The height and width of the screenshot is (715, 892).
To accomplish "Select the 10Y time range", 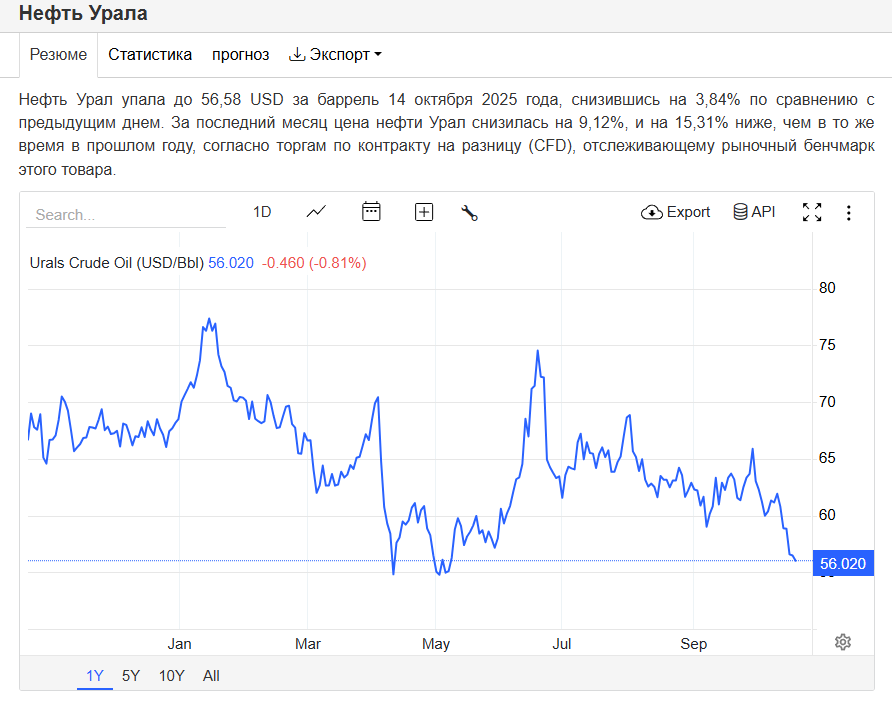I will (171, 676).
